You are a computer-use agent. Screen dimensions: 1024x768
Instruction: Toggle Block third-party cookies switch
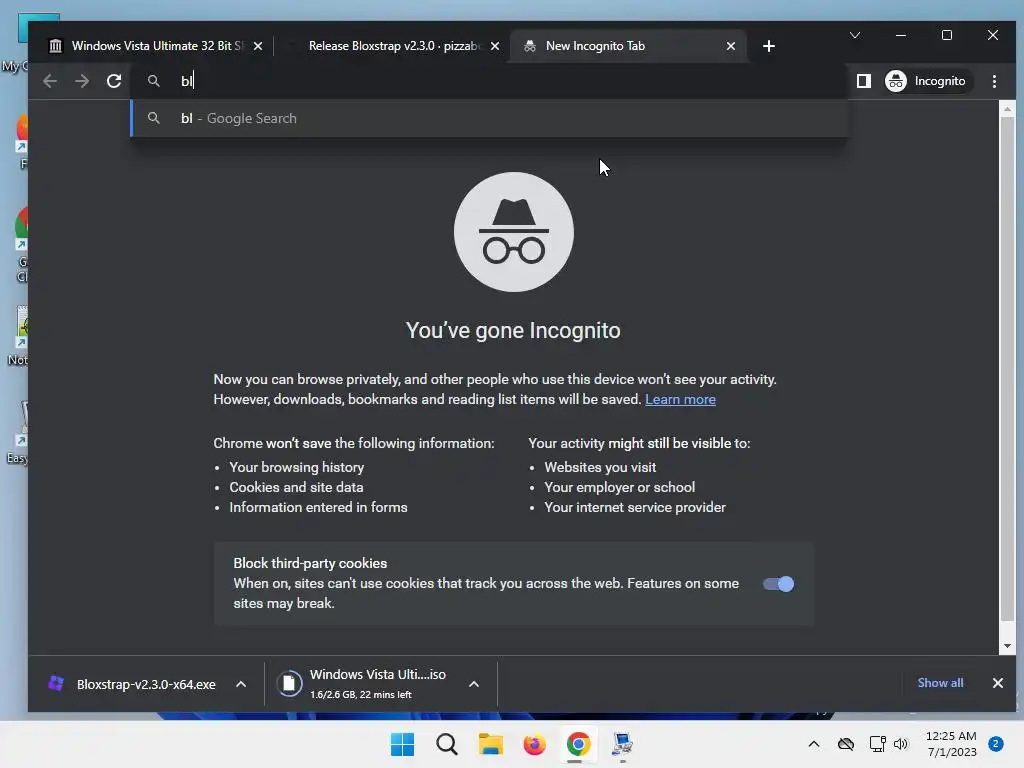tap(778, 584)
